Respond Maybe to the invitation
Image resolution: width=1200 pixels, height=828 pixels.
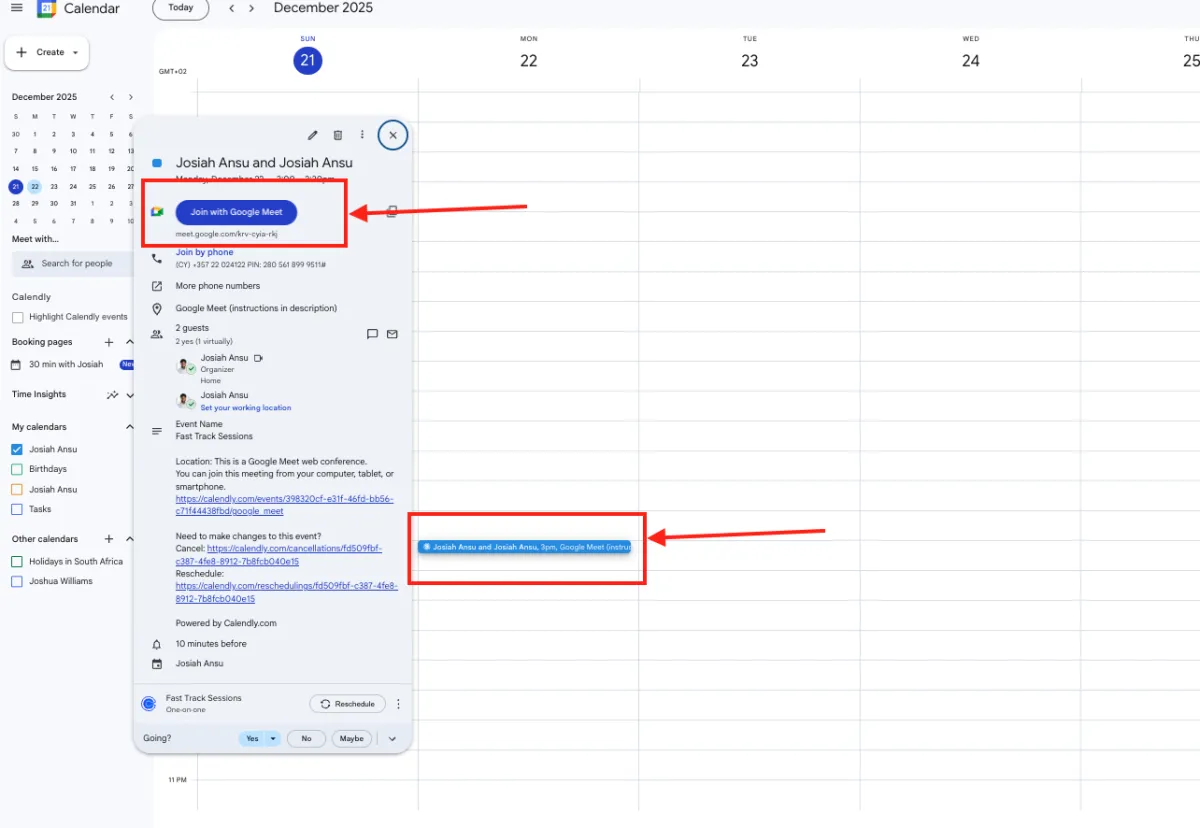pyautogui.click(x=351, y=739)
